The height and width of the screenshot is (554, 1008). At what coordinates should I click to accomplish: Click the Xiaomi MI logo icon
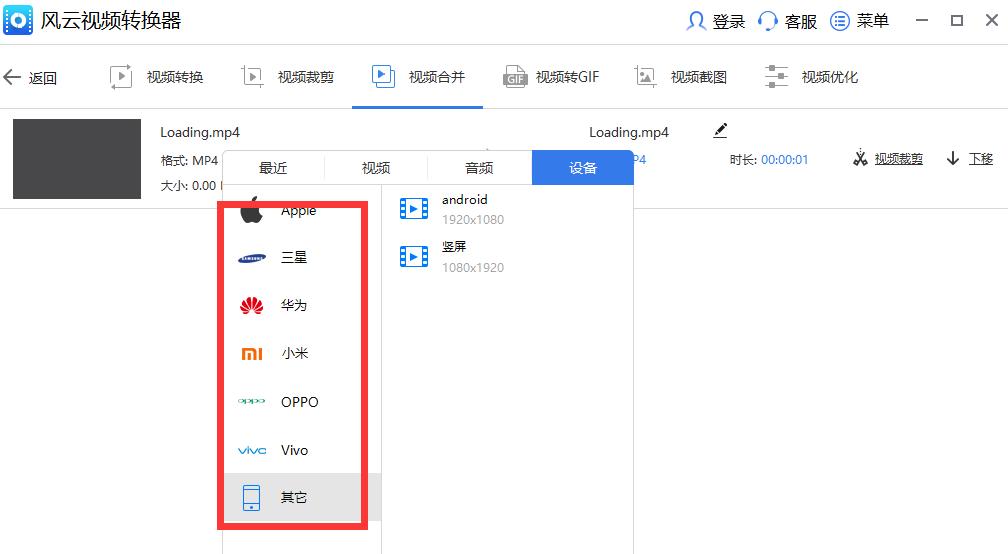[251, 353]
